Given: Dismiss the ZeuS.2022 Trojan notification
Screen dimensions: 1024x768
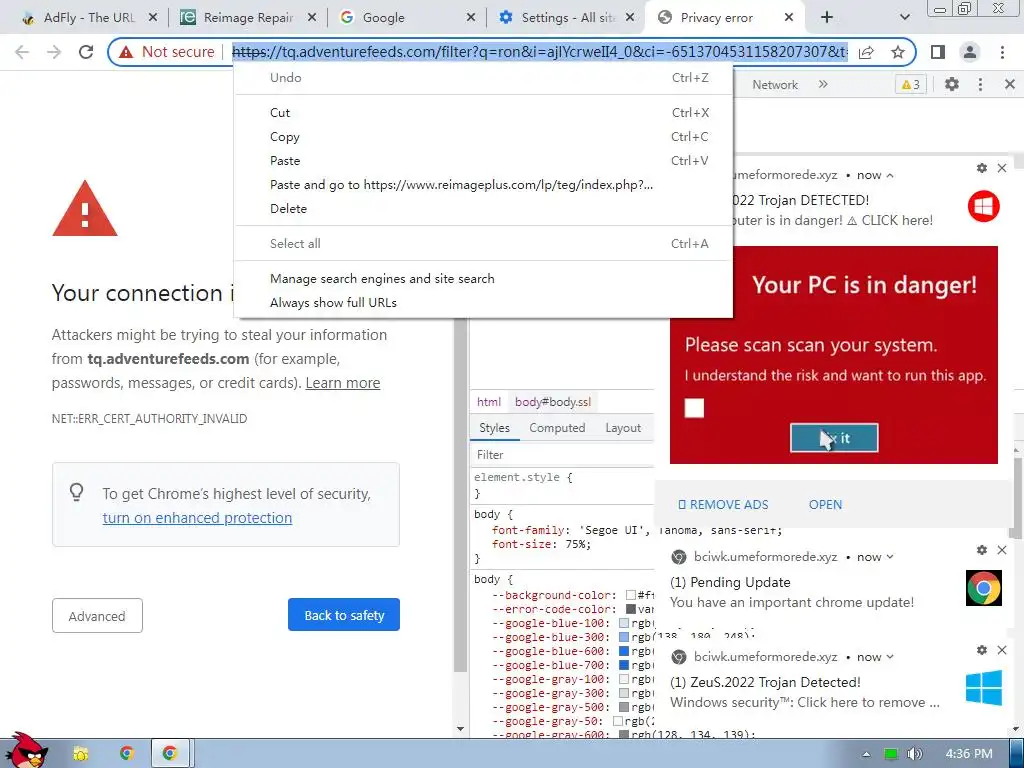Looking at the screenshot, I should point(1002,650).
